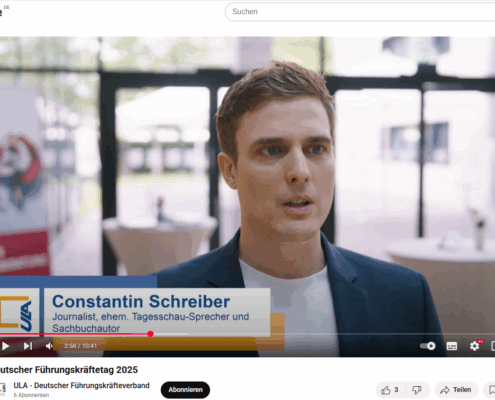495x400 pixels.
Task: Seek ahead on grey buffered progress bar section
Action: [x=171, y=334]
